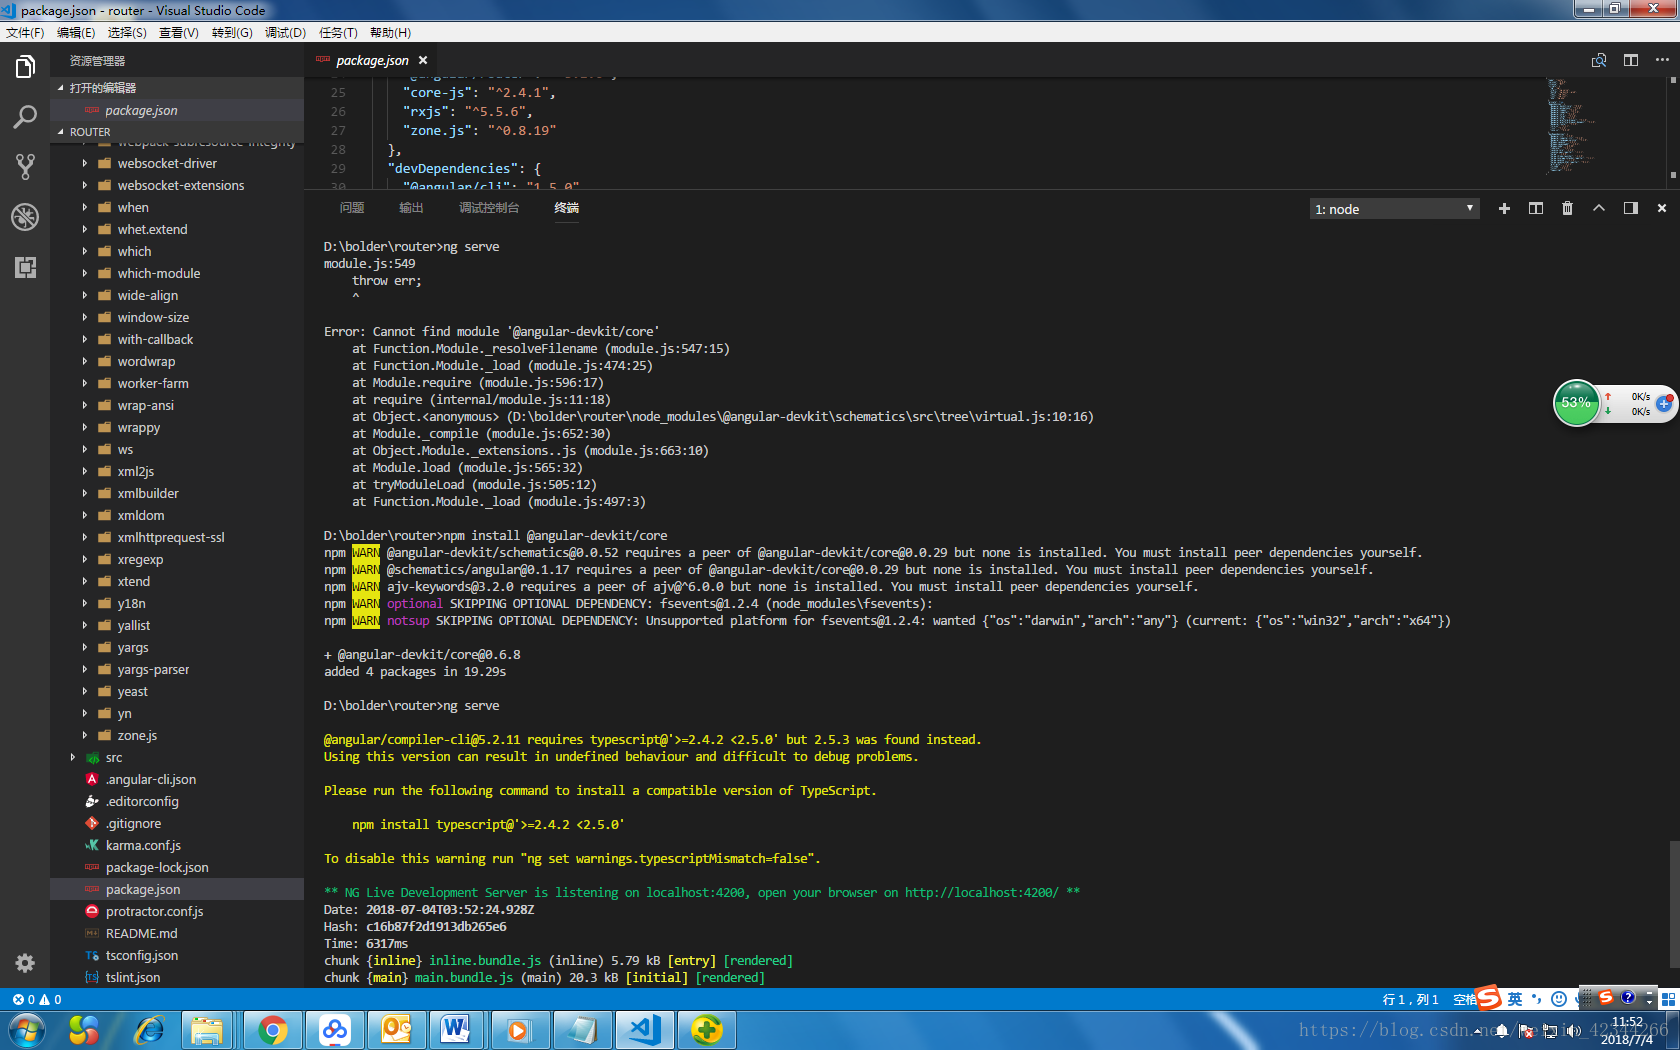1680x1050 pixels.
Task: Open the .editorconfig file
Action: (177, 801)
